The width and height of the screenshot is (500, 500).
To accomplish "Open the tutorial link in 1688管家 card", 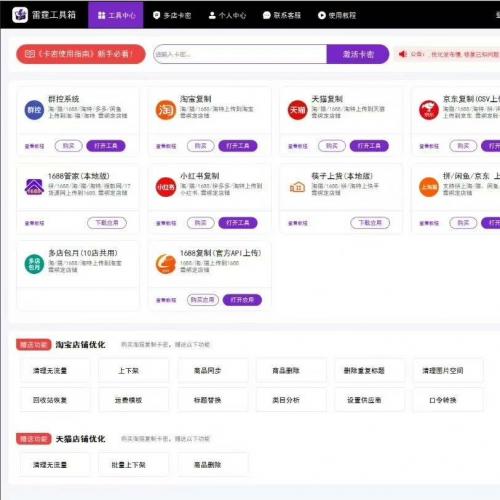I will tap(34, 223).
